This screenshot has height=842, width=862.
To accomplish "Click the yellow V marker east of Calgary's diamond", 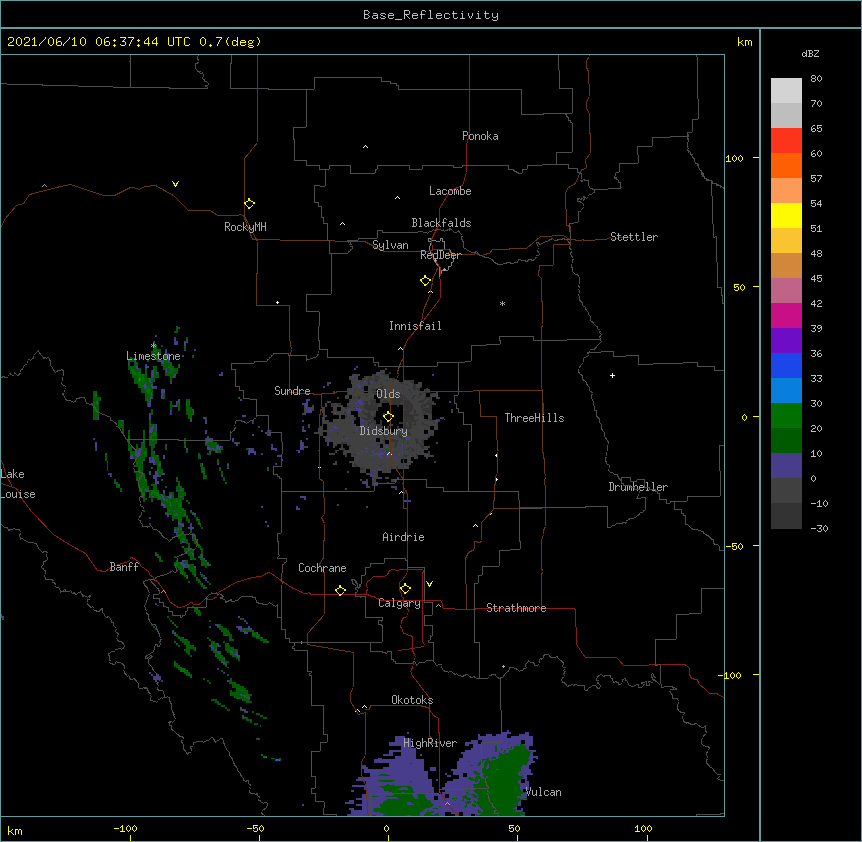I will click(x=429, y=584).
